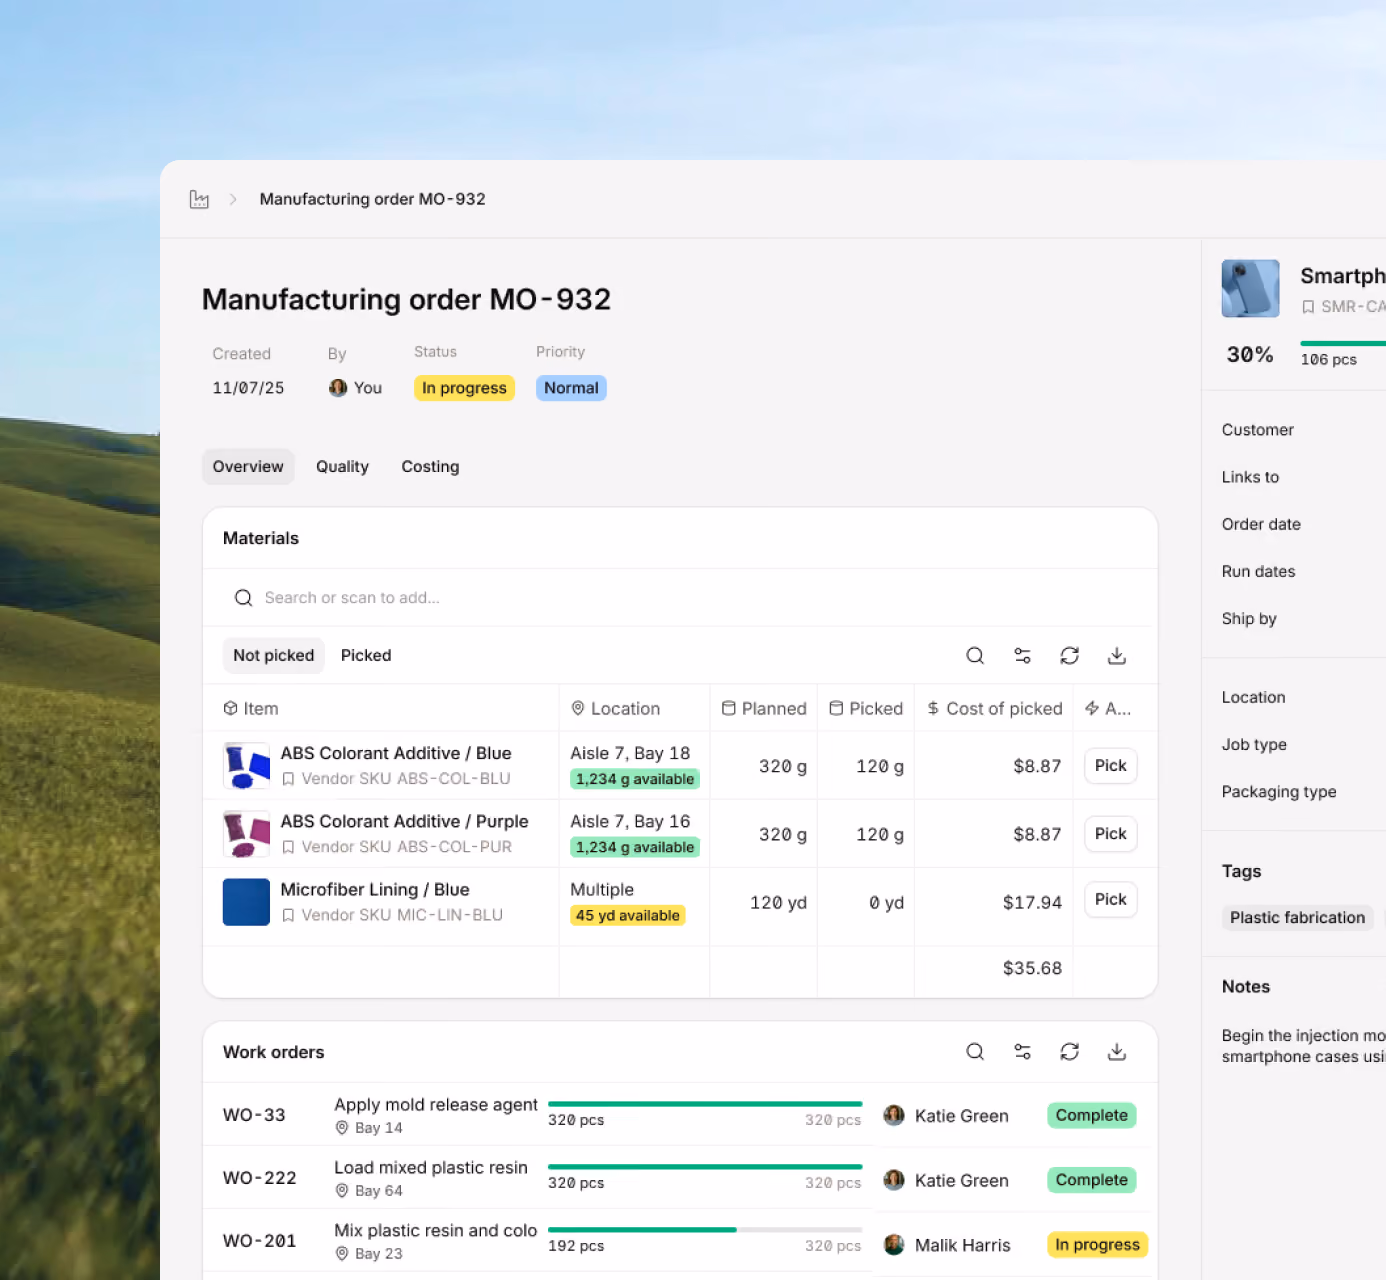Click the WO-33 progress bar
The height and width of the screenshot is (1280, 1386).
click(x=705, y=1104)
